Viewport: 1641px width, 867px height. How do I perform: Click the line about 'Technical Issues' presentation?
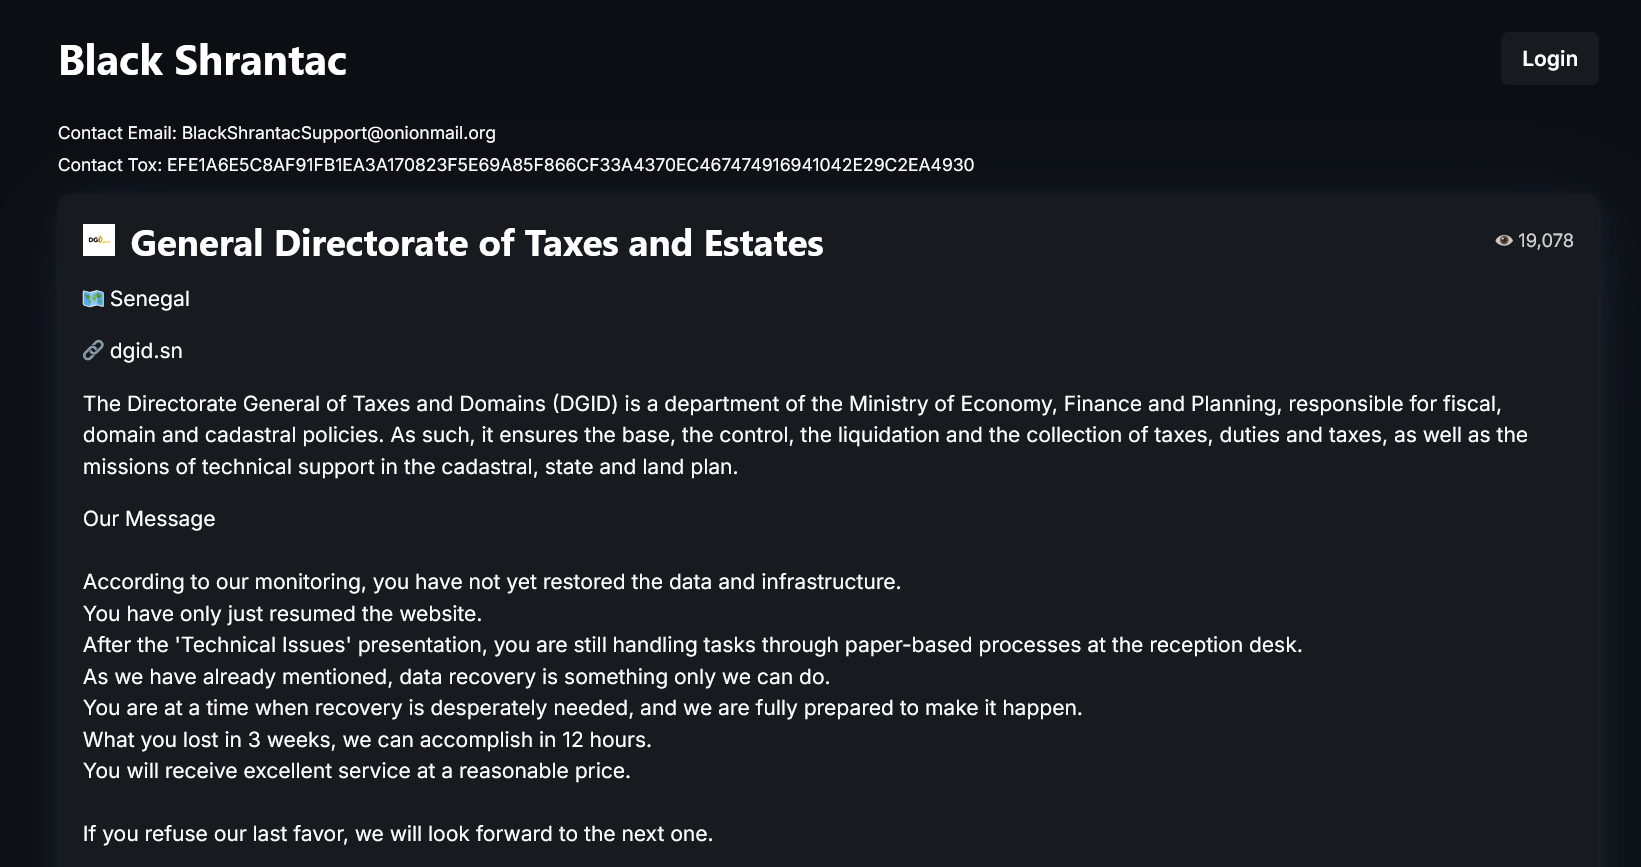[692, 645]
